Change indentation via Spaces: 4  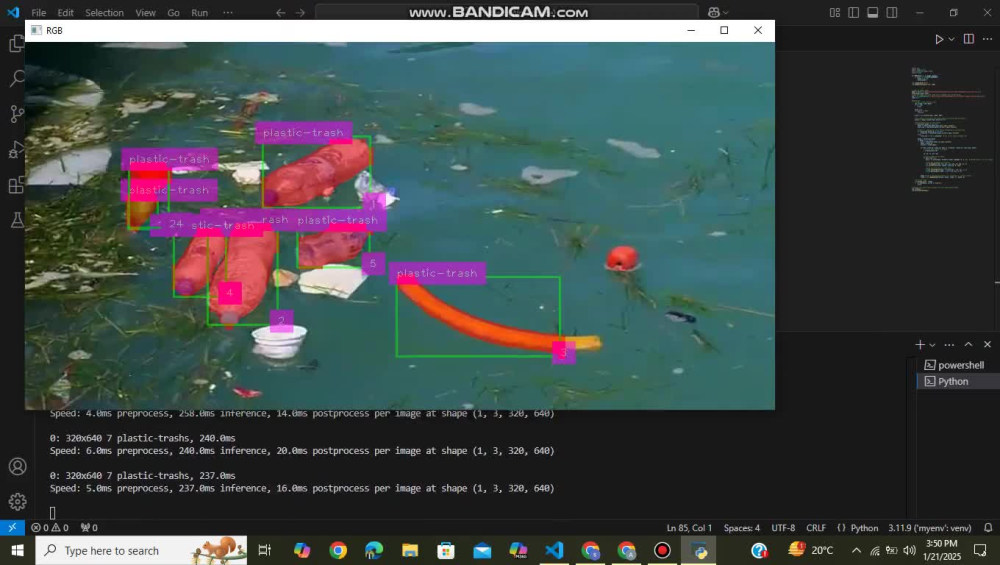741,527
